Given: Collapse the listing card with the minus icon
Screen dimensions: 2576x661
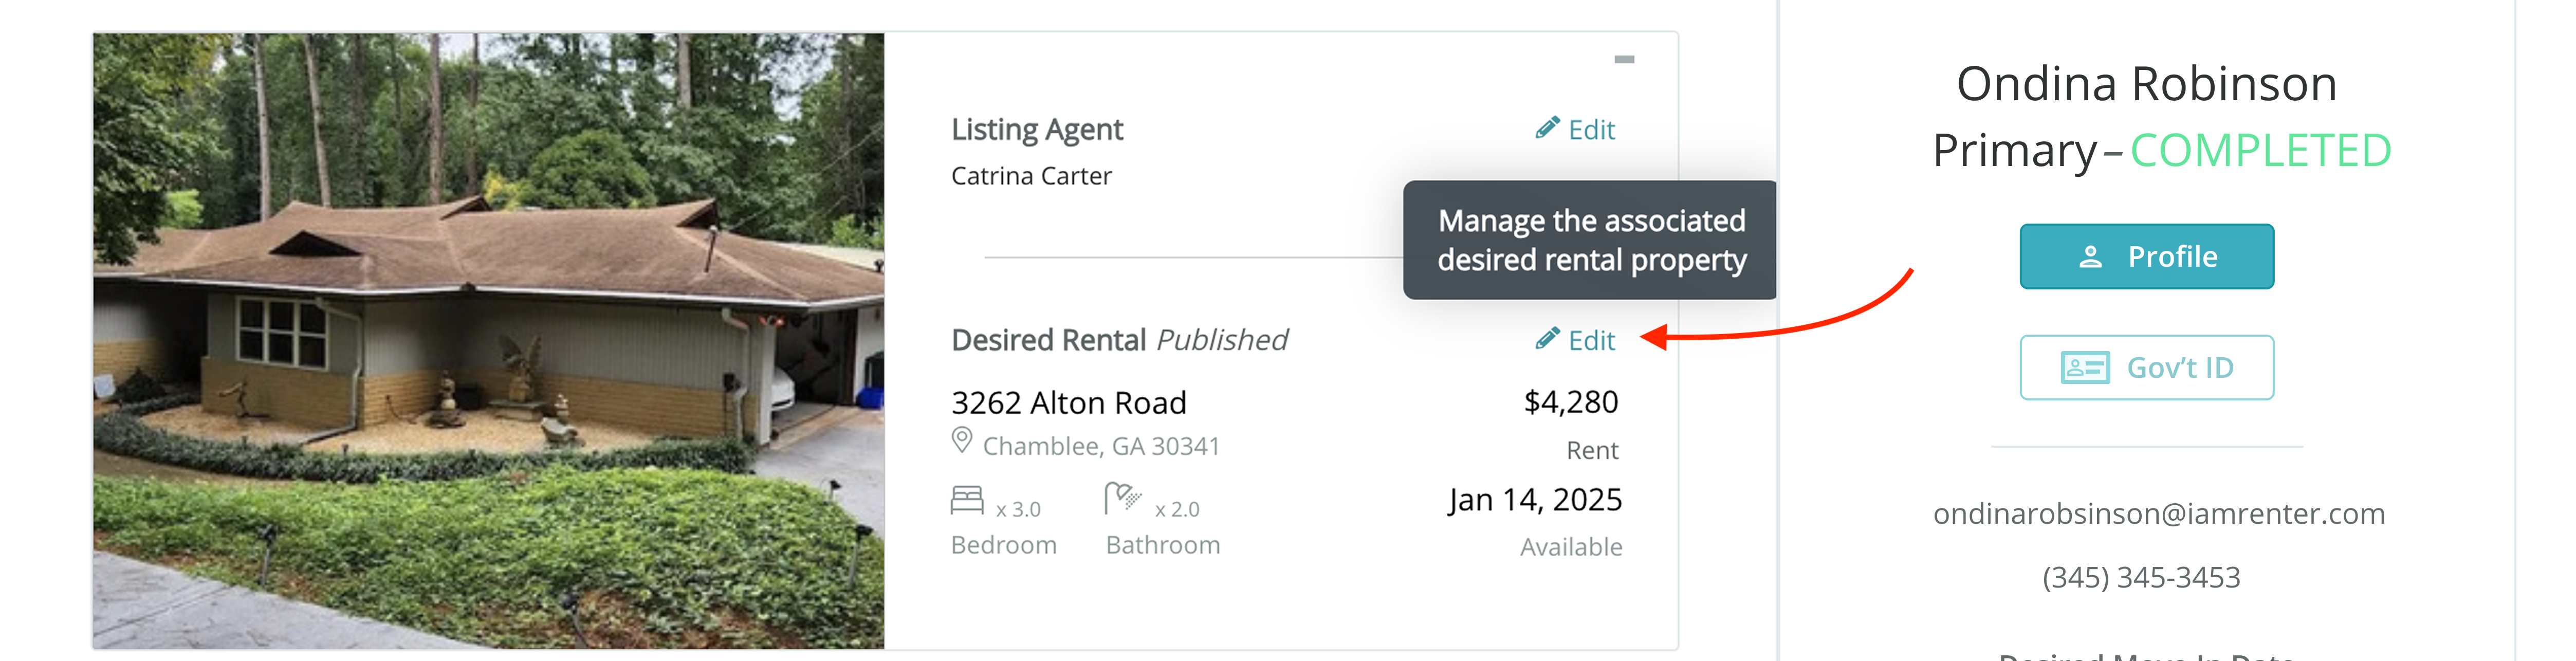Looking at the screenshot, I should pyautogui.click(x=1626, y=60).
